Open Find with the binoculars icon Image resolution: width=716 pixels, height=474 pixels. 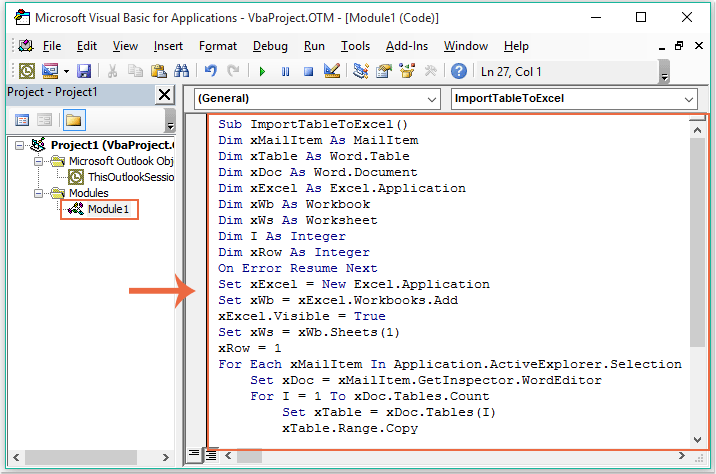[x=181, y=71]
